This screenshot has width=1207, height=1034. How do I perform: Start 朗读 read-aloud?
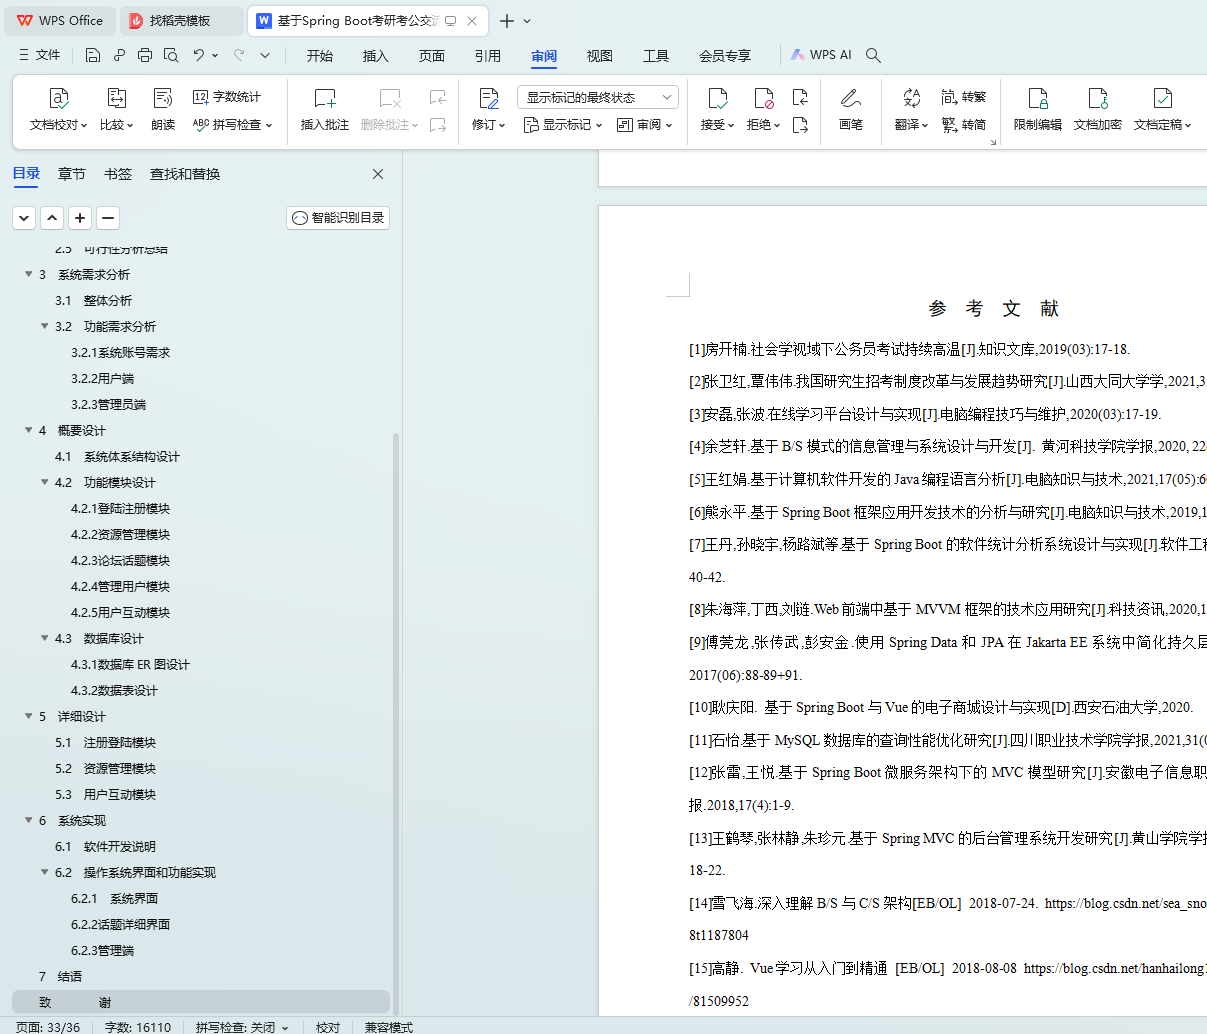(163, 109)
